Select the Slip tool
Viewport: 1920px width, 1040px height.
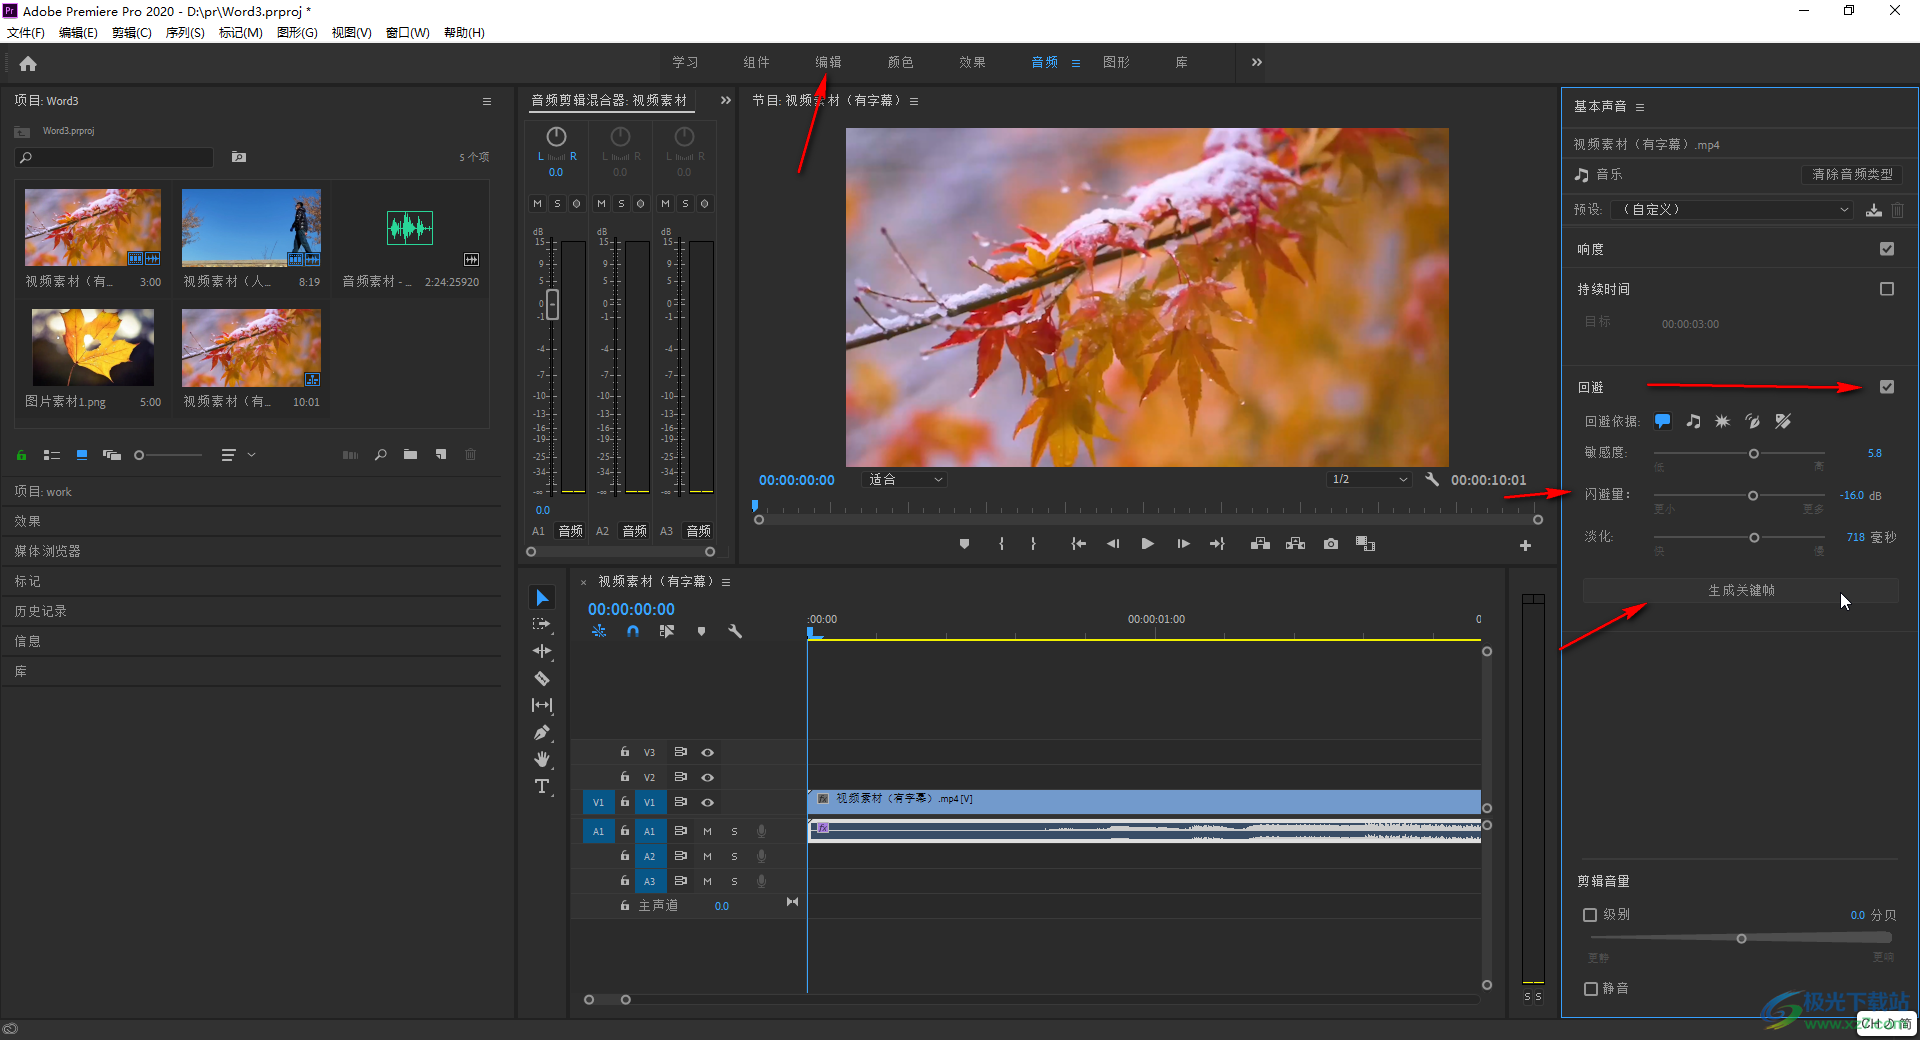pos(542,705)
